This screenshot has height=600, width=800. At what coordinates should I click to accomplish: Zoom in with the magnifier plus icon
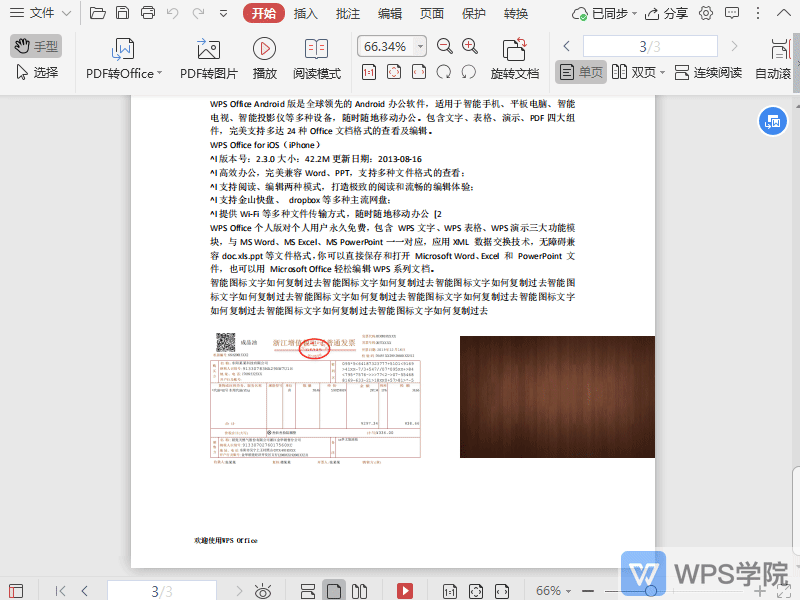coord(469,45)
